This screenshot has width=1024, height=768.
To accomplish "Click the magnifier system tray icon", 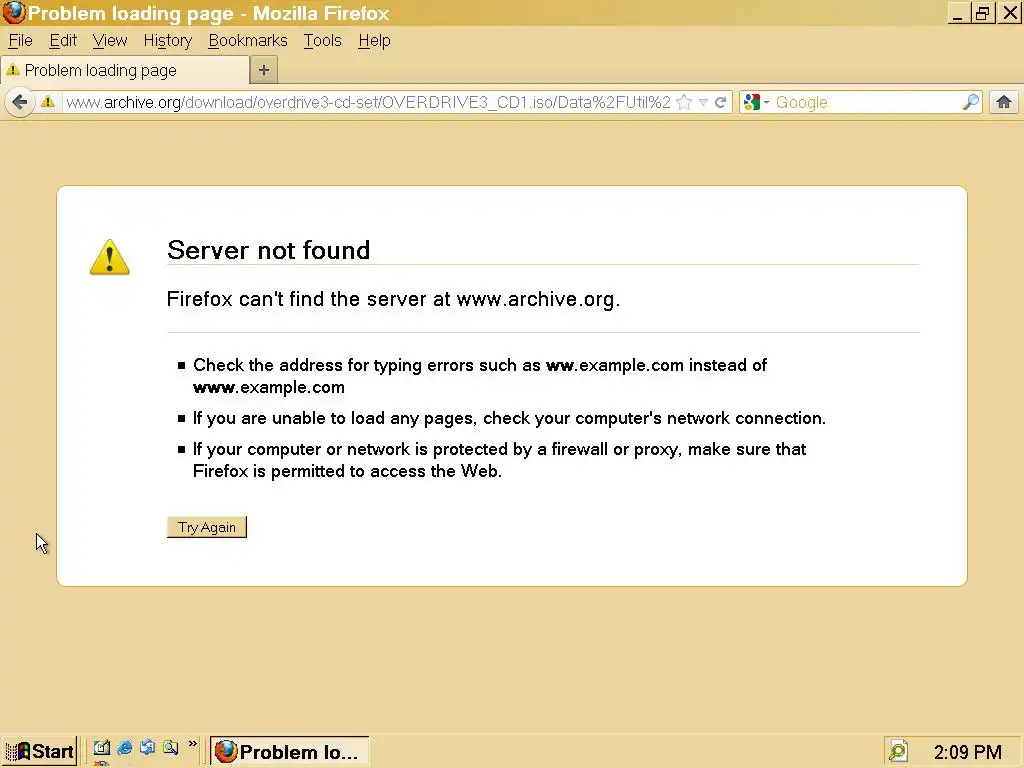I will [898, 751].
